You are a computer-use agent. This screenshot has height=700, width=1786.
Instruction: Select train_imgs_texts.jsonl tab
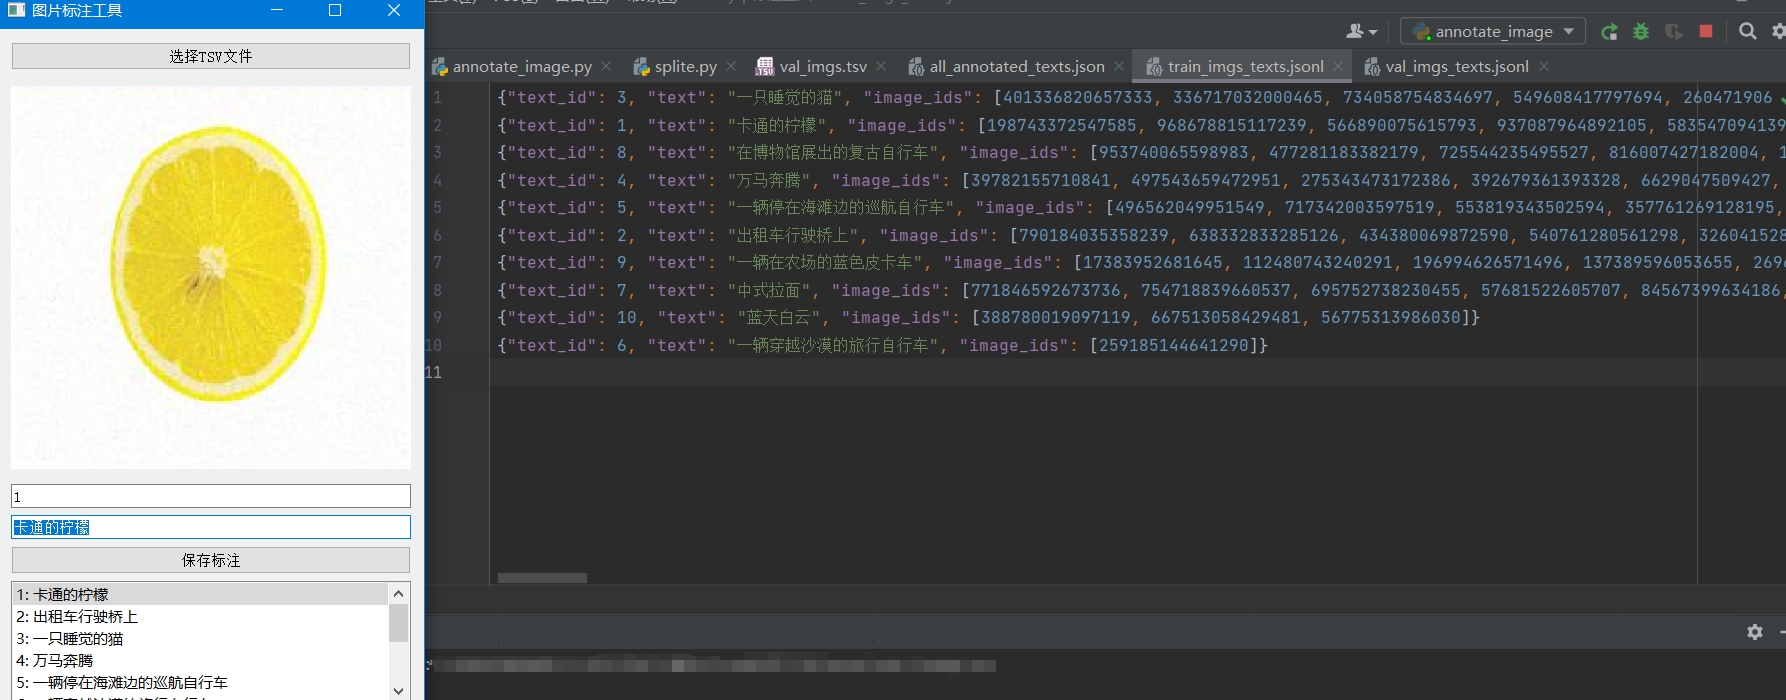[1245, 66]
